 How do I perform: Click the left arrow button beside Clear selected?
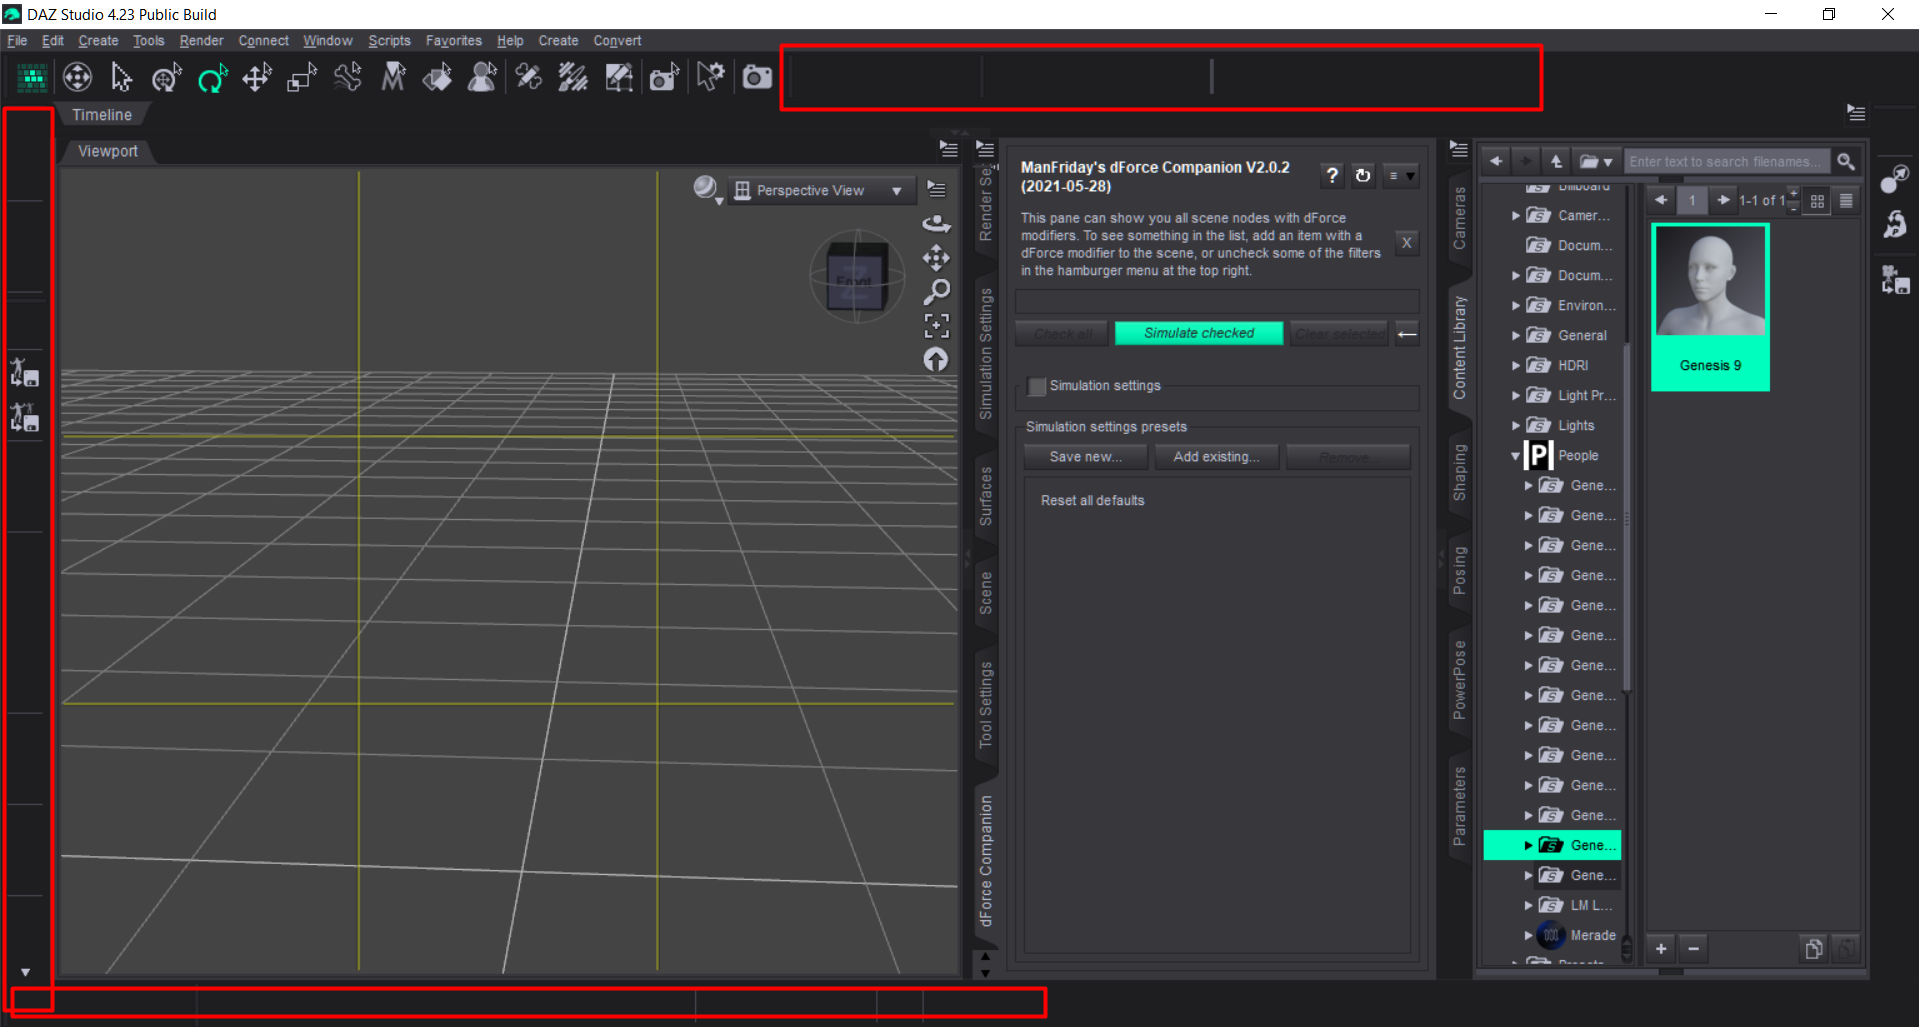(x=1407, y=334)
